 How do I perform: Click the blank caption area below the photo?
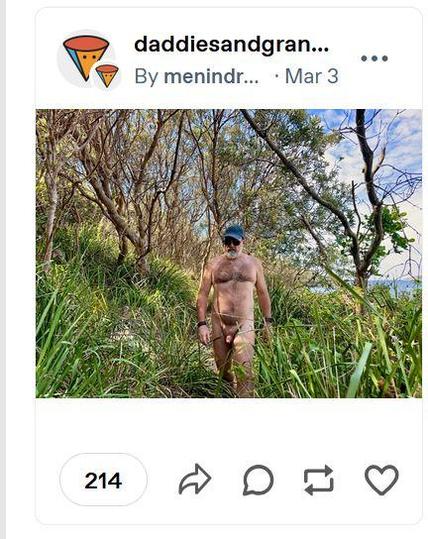[229, 425]
